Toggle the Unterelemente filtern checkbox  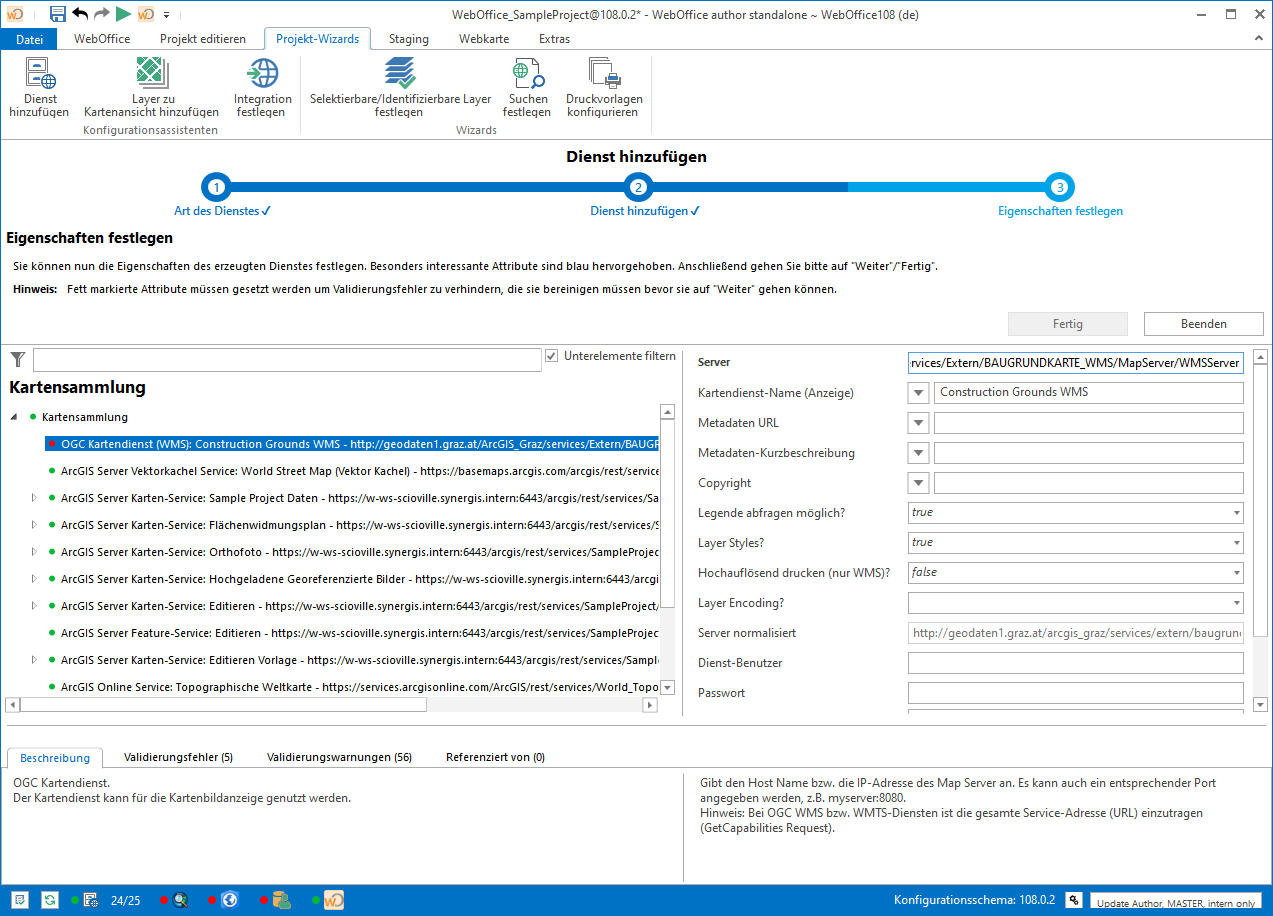[552, 356]
